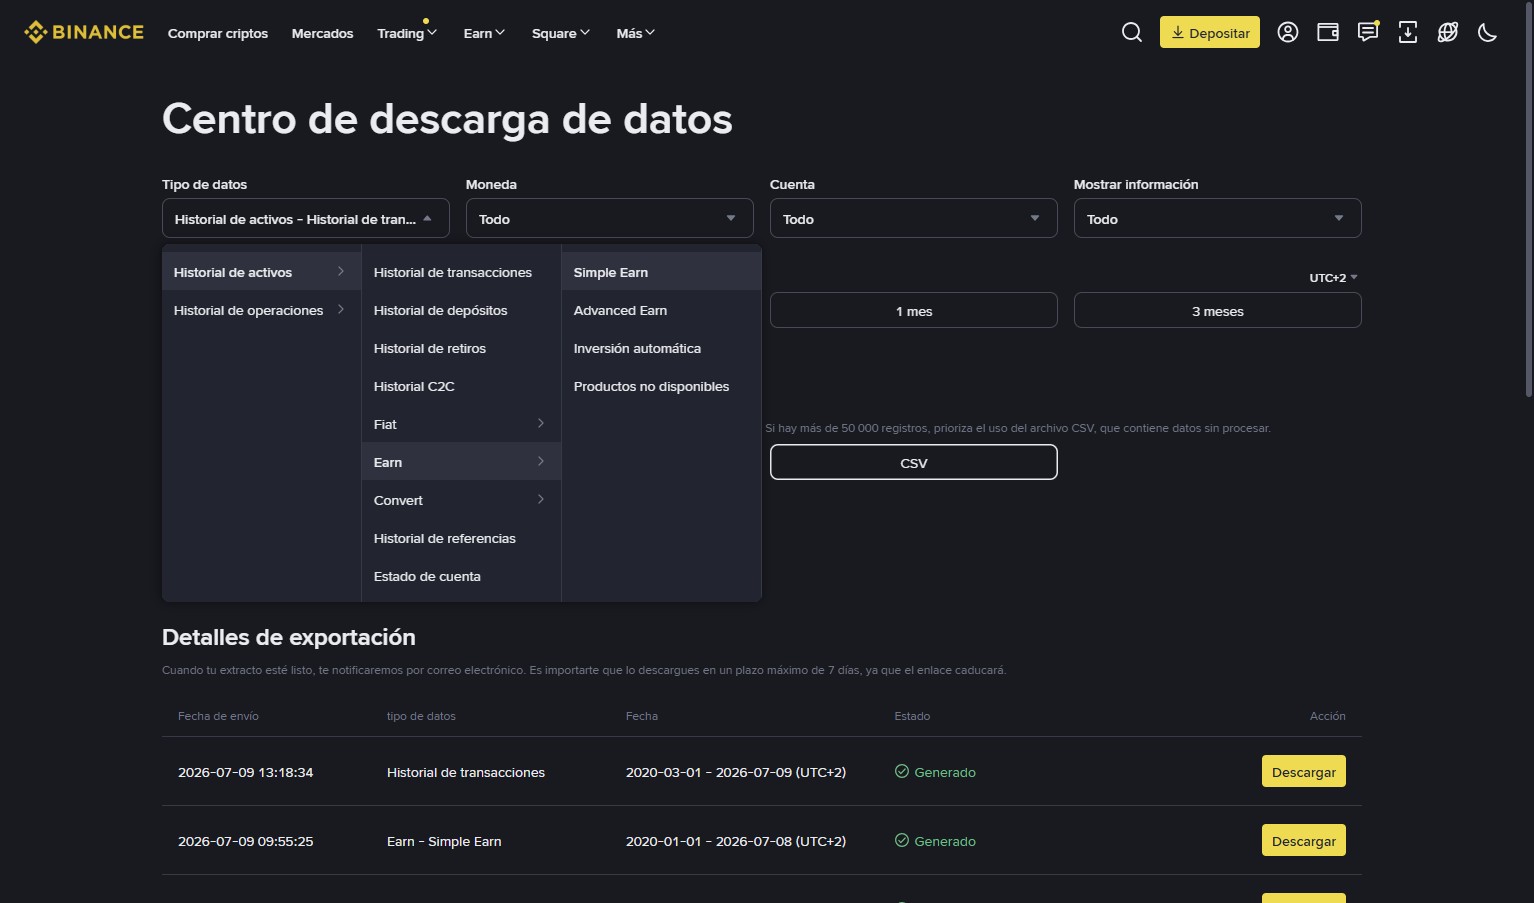Viewport: 1534px width, 903px height.
Task: Open the wallet icon in header
Action: (1328, 32)
